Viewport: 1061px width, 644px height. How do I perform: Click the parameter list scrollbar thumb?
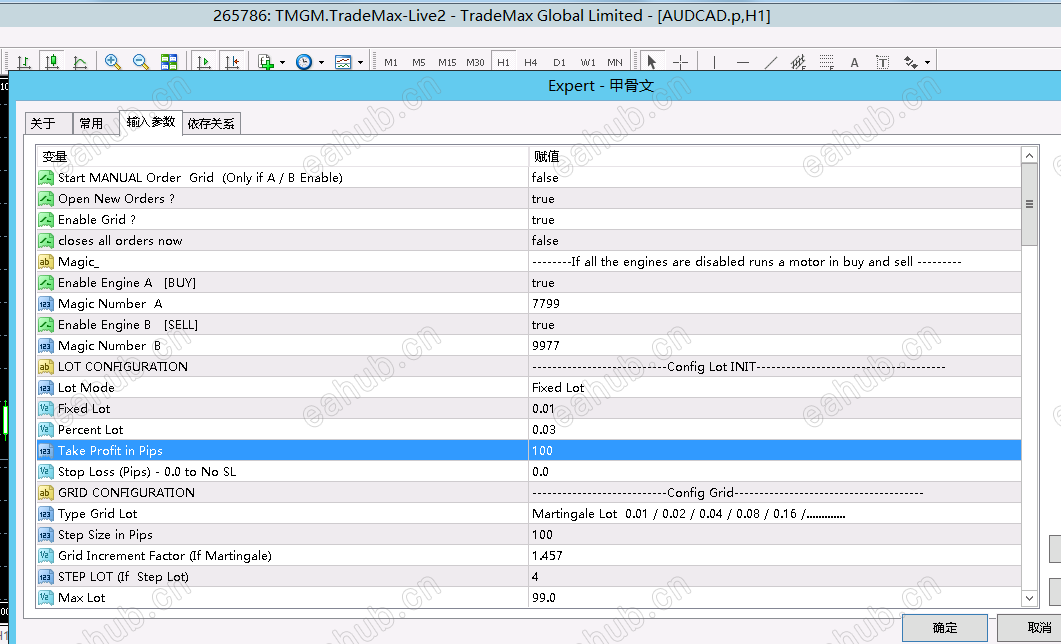pos(1029,204)
